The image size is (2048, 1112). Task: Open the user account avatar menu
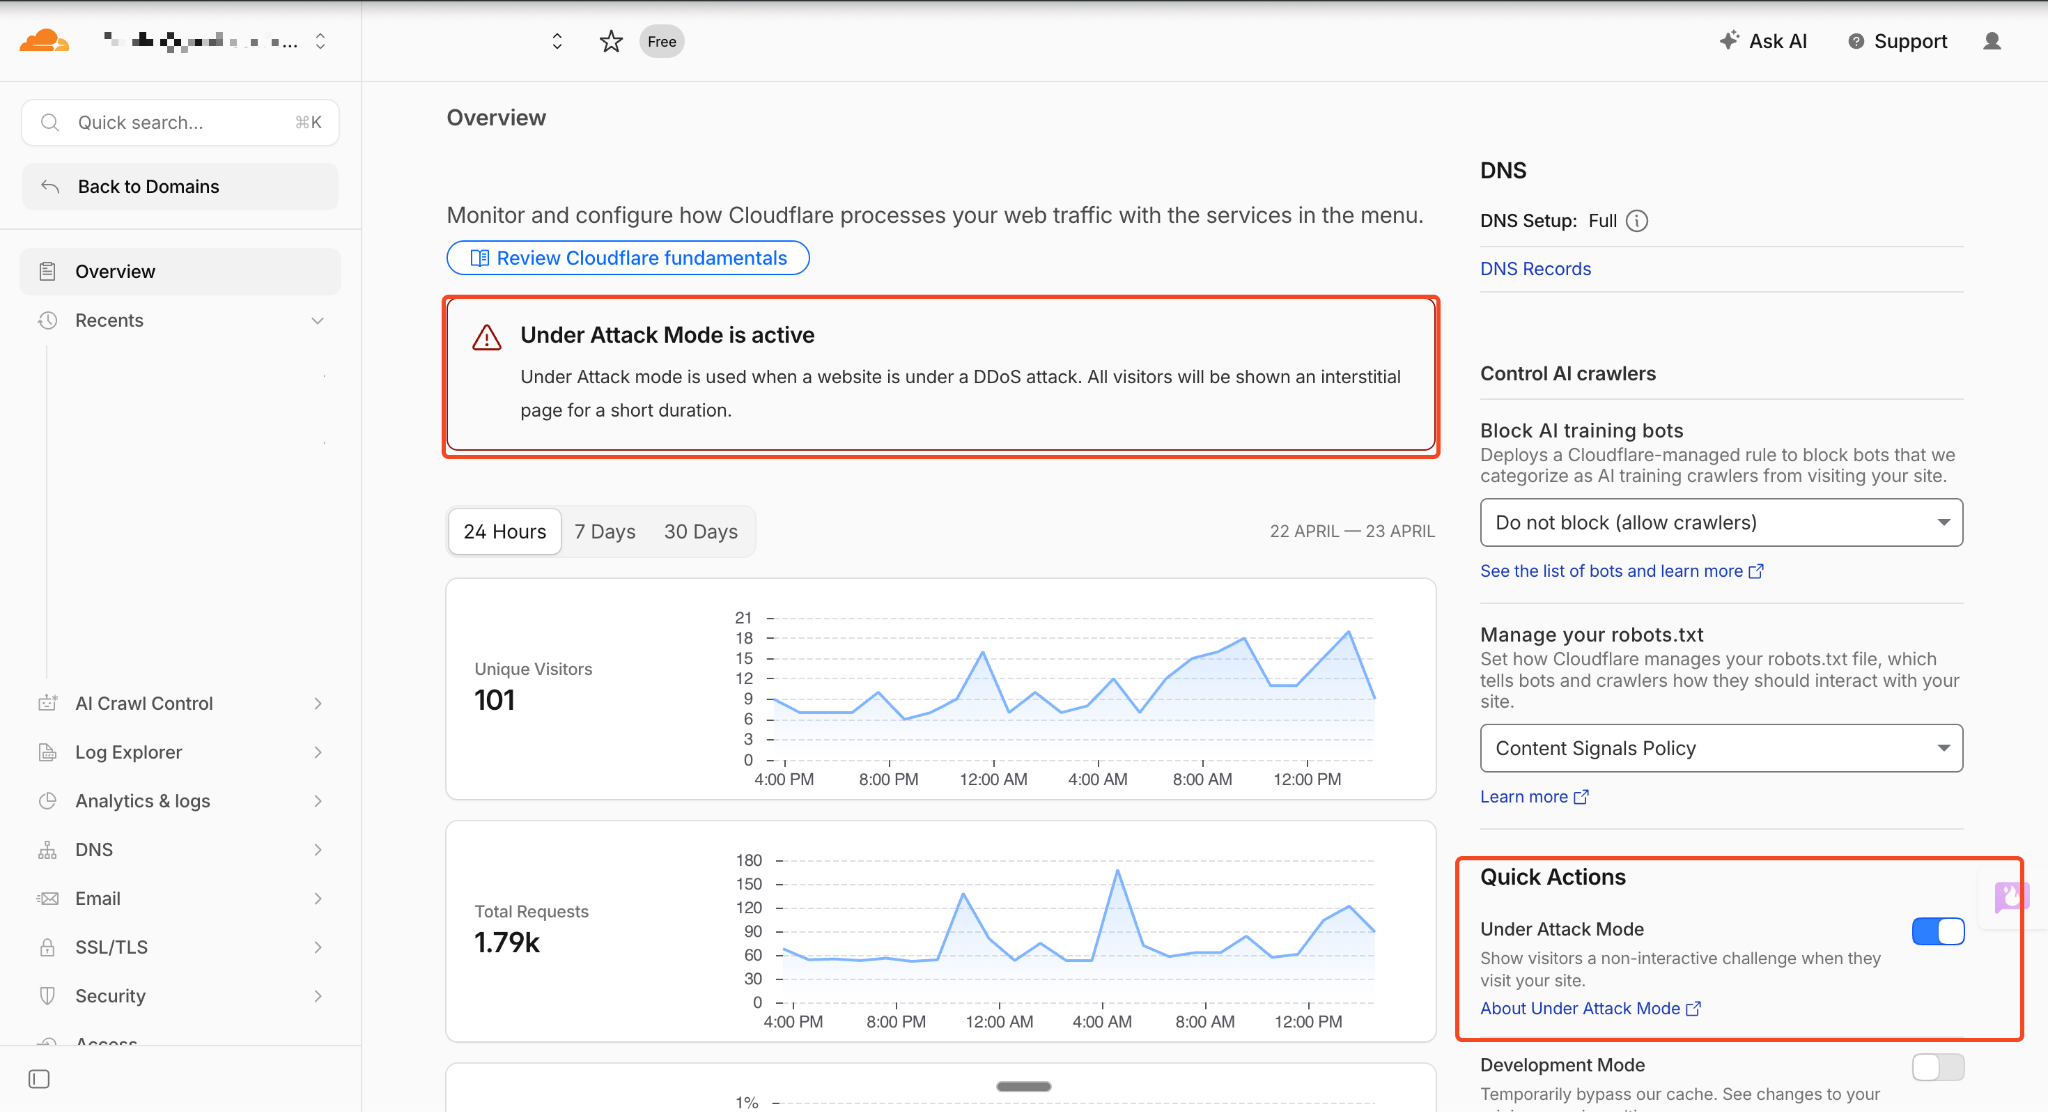tap(1991, 41)
